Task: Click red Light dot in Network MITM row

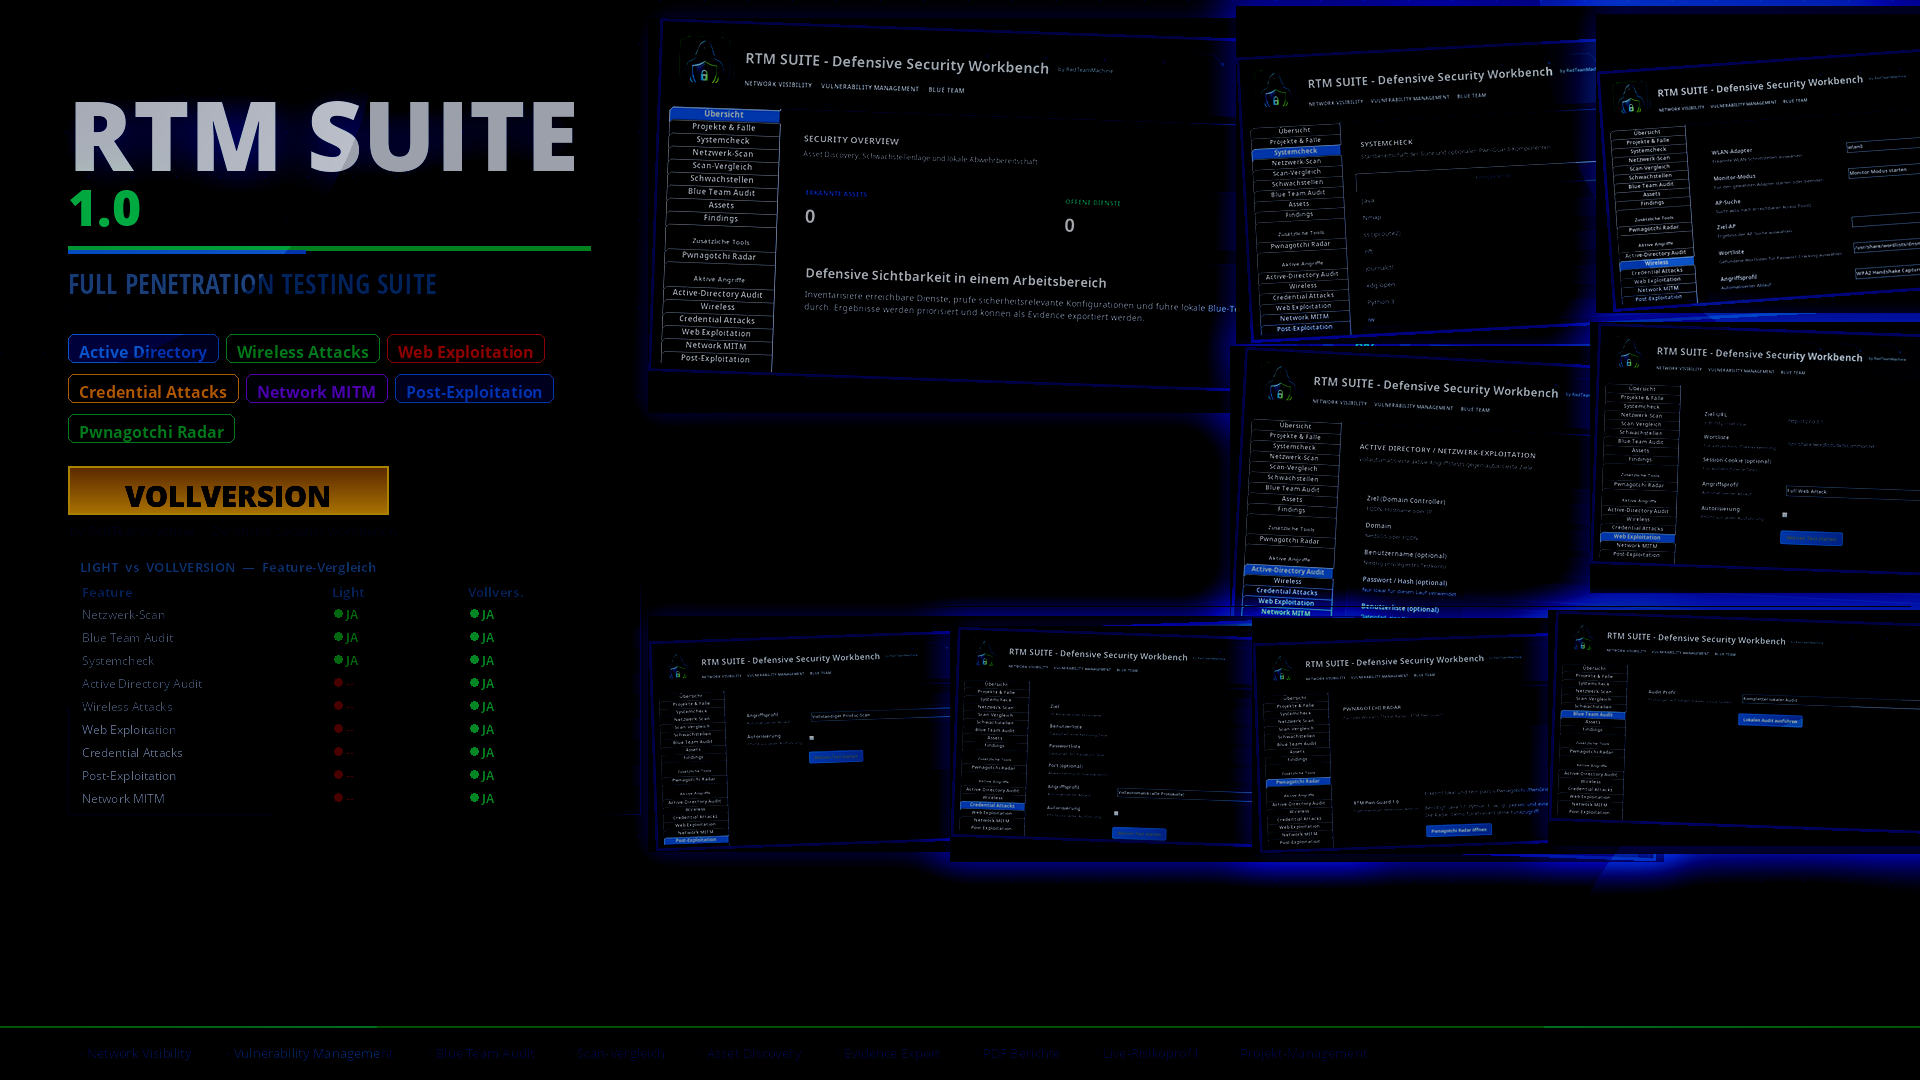Action: click(338, 798)
